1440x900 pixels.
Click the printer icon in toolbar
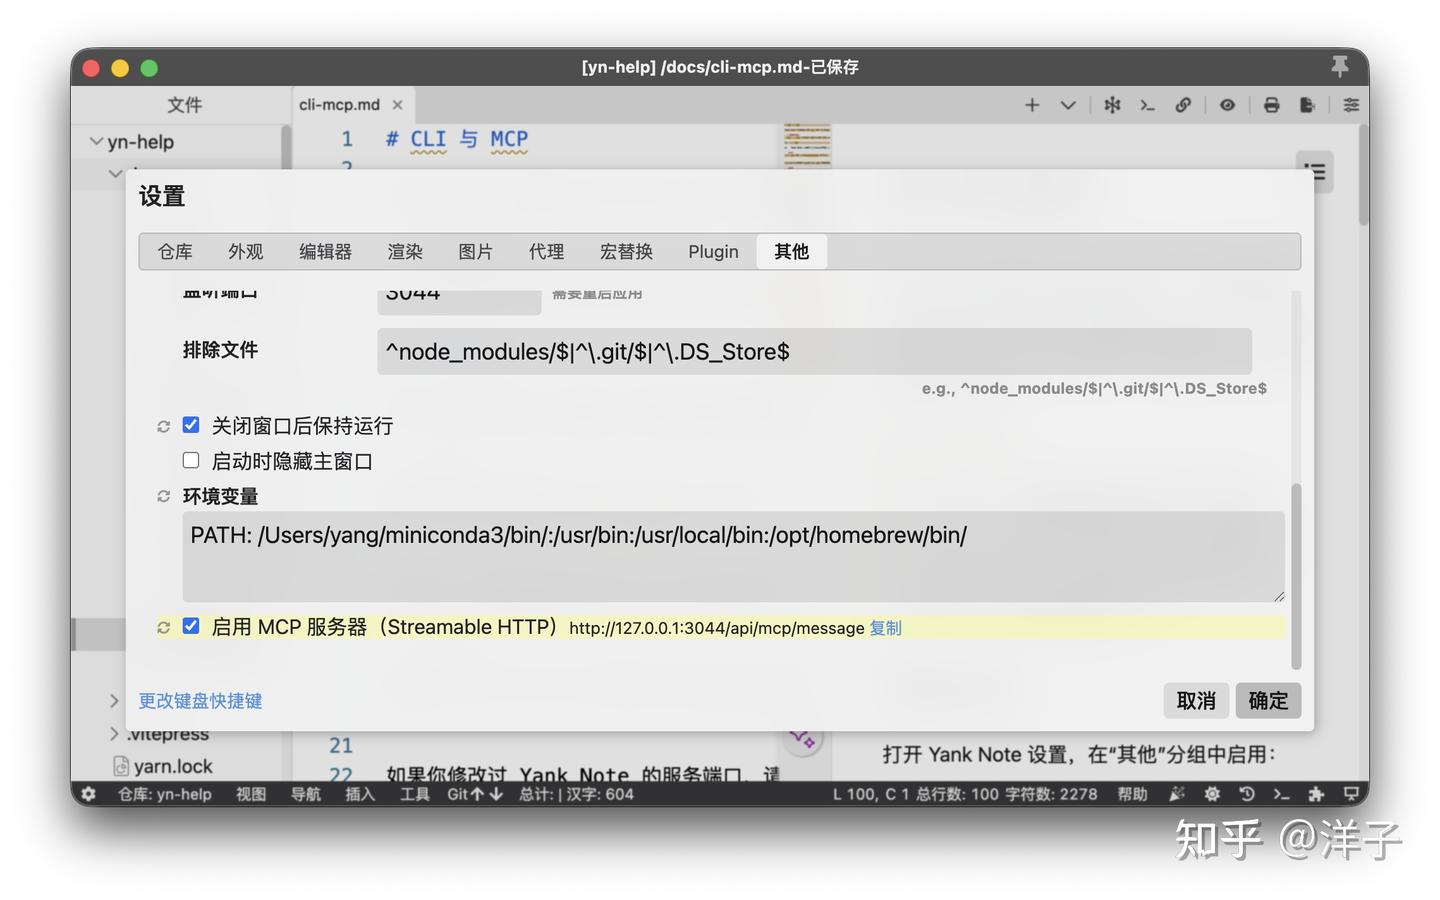pyautogui.click(x=1271, y=105)
